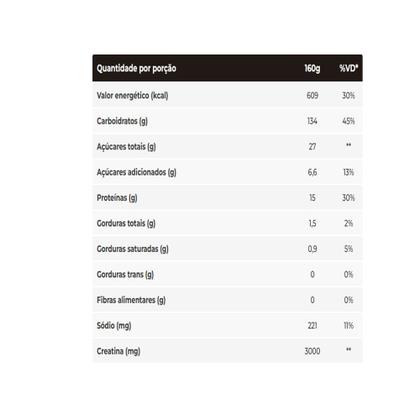Select the 221 sodium value

312,326
